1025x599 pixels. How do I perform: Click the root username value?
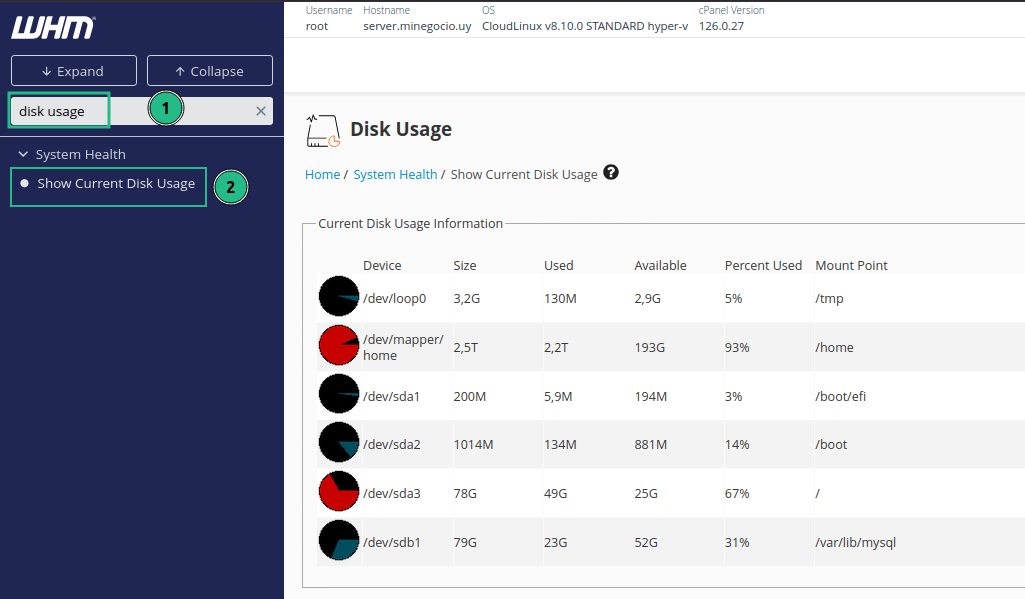[317, 26]
